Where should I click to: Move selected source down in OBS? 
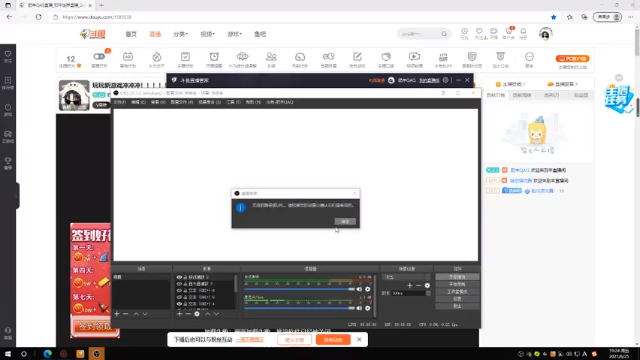(x=216, y=314)
